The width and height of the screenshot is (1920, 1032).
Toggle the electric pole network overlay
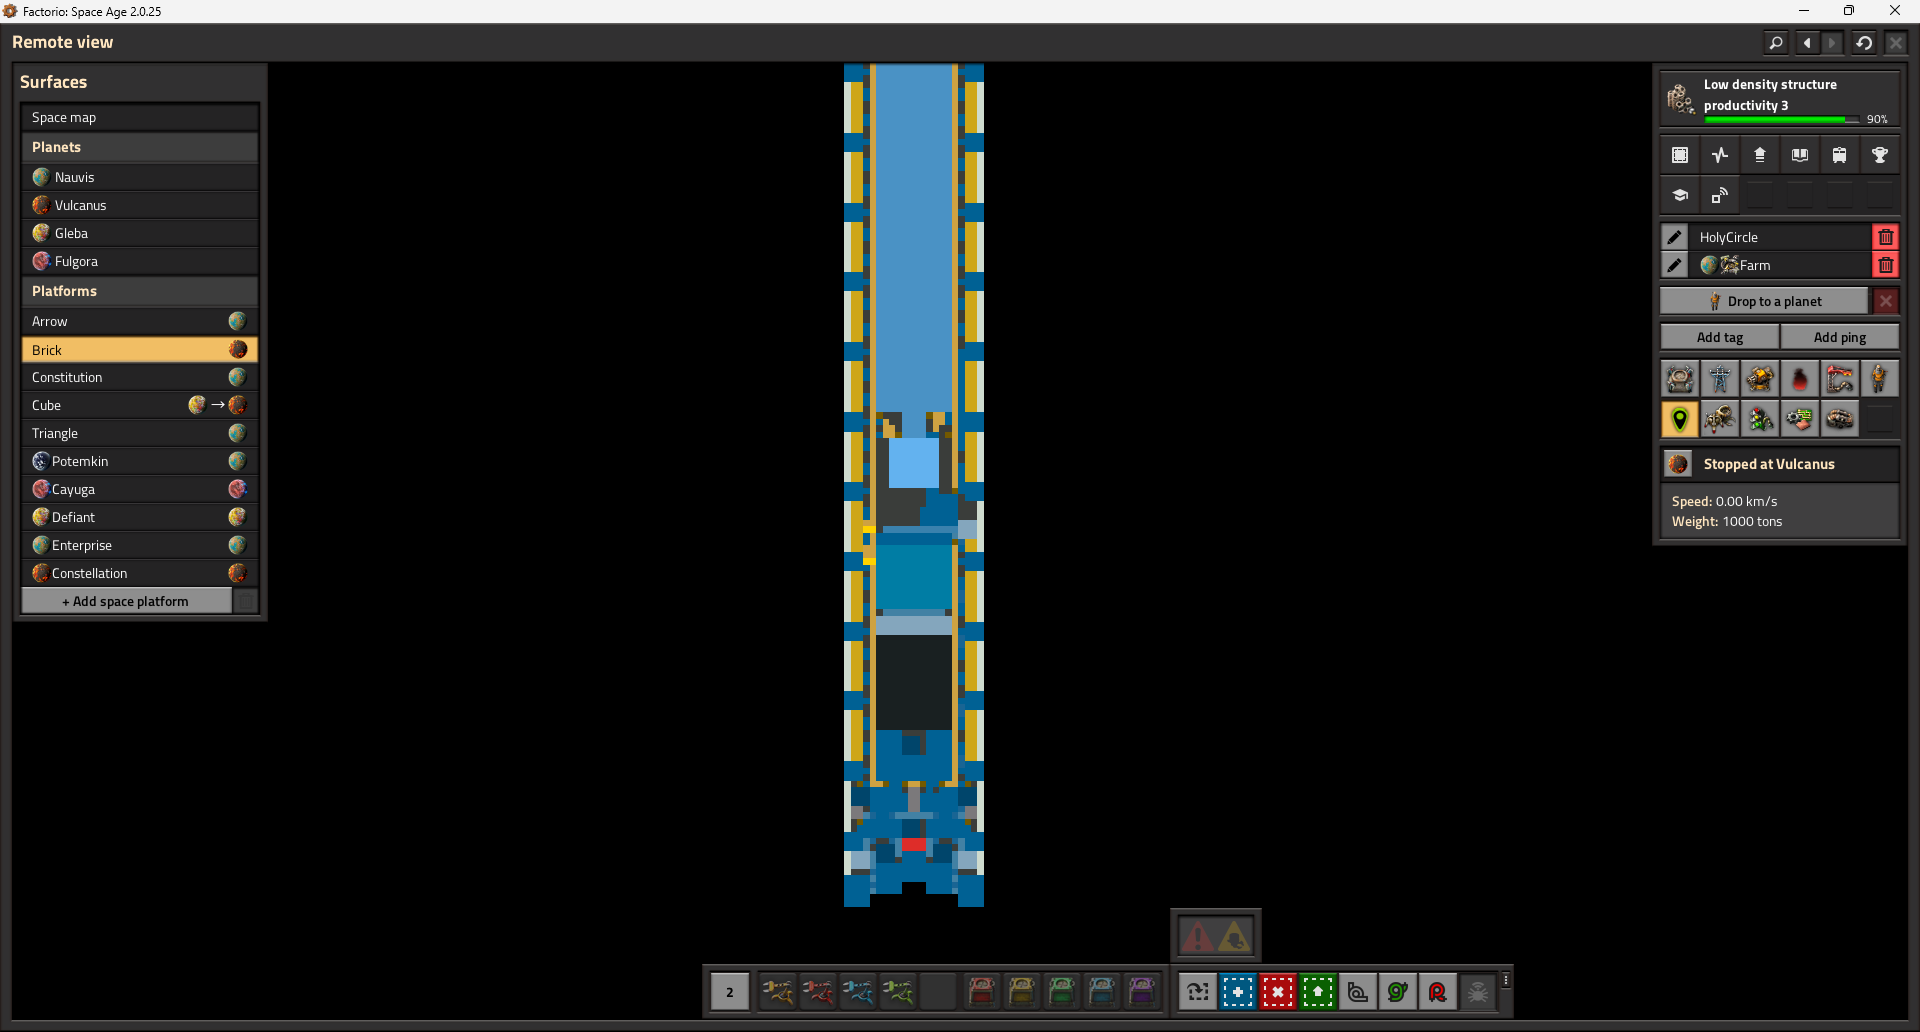[x=1719, y=379]
